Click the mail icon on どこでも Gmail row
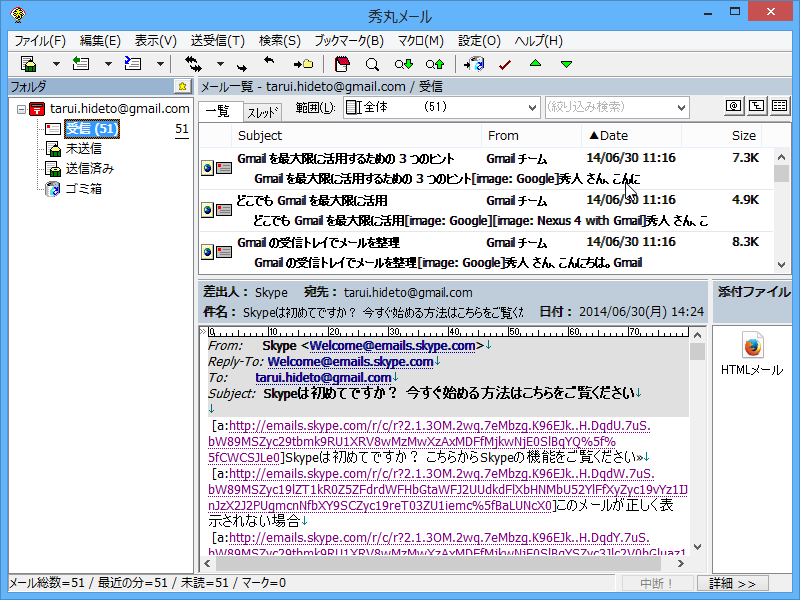Viewport: 800px width, 600px height. (x=224, y=210)
